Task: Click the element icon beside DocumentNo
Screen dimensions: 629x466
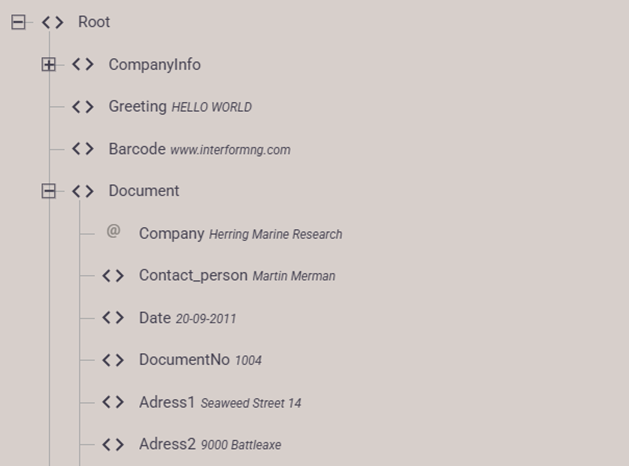Action: click(113, 360)
